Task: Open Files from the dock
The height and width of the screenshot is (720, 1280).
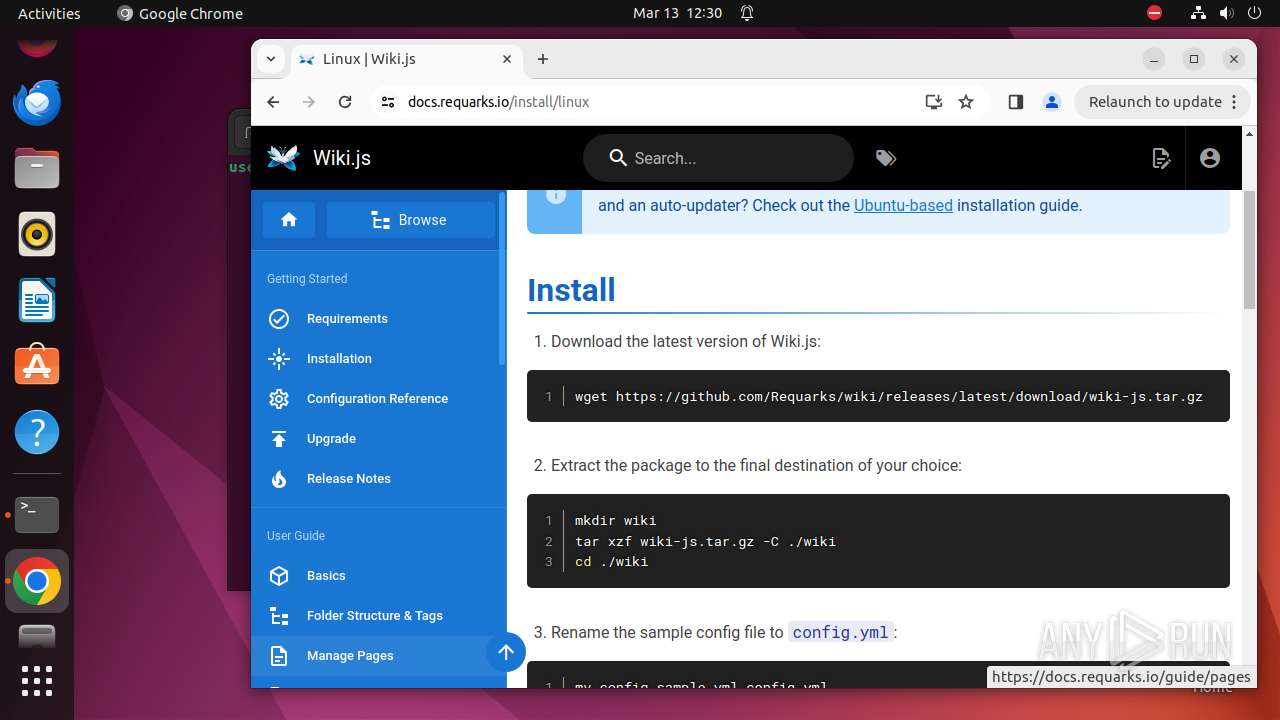Action: pyautogui.click(x=37, y=168)
